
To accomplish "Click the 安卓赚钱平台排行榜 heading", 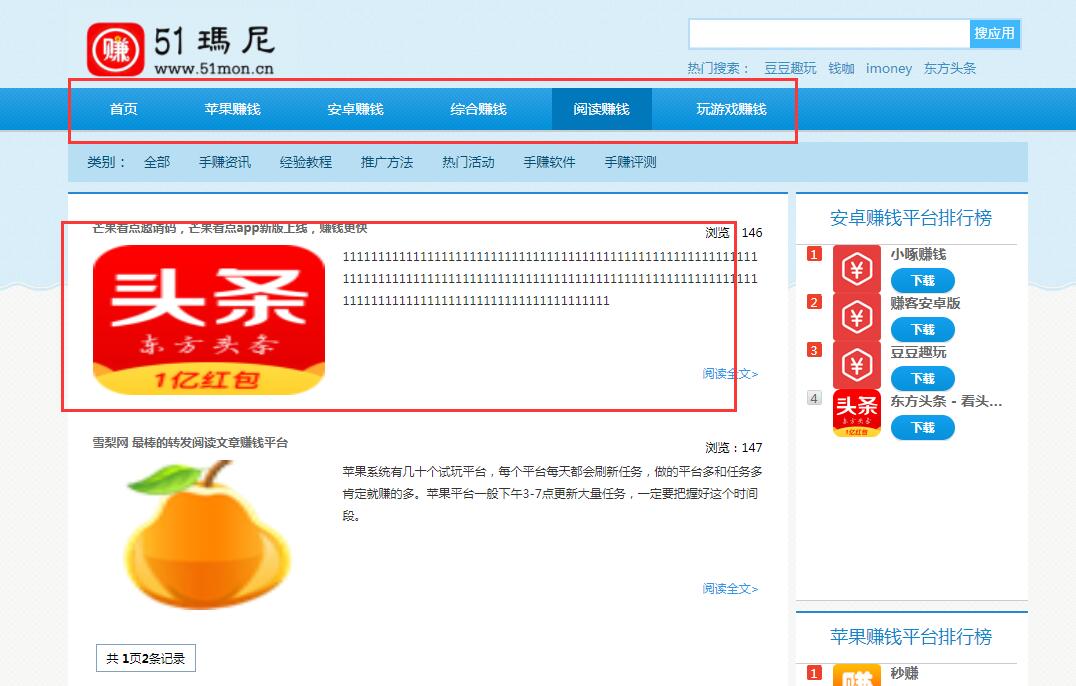I will click(911, 218).
